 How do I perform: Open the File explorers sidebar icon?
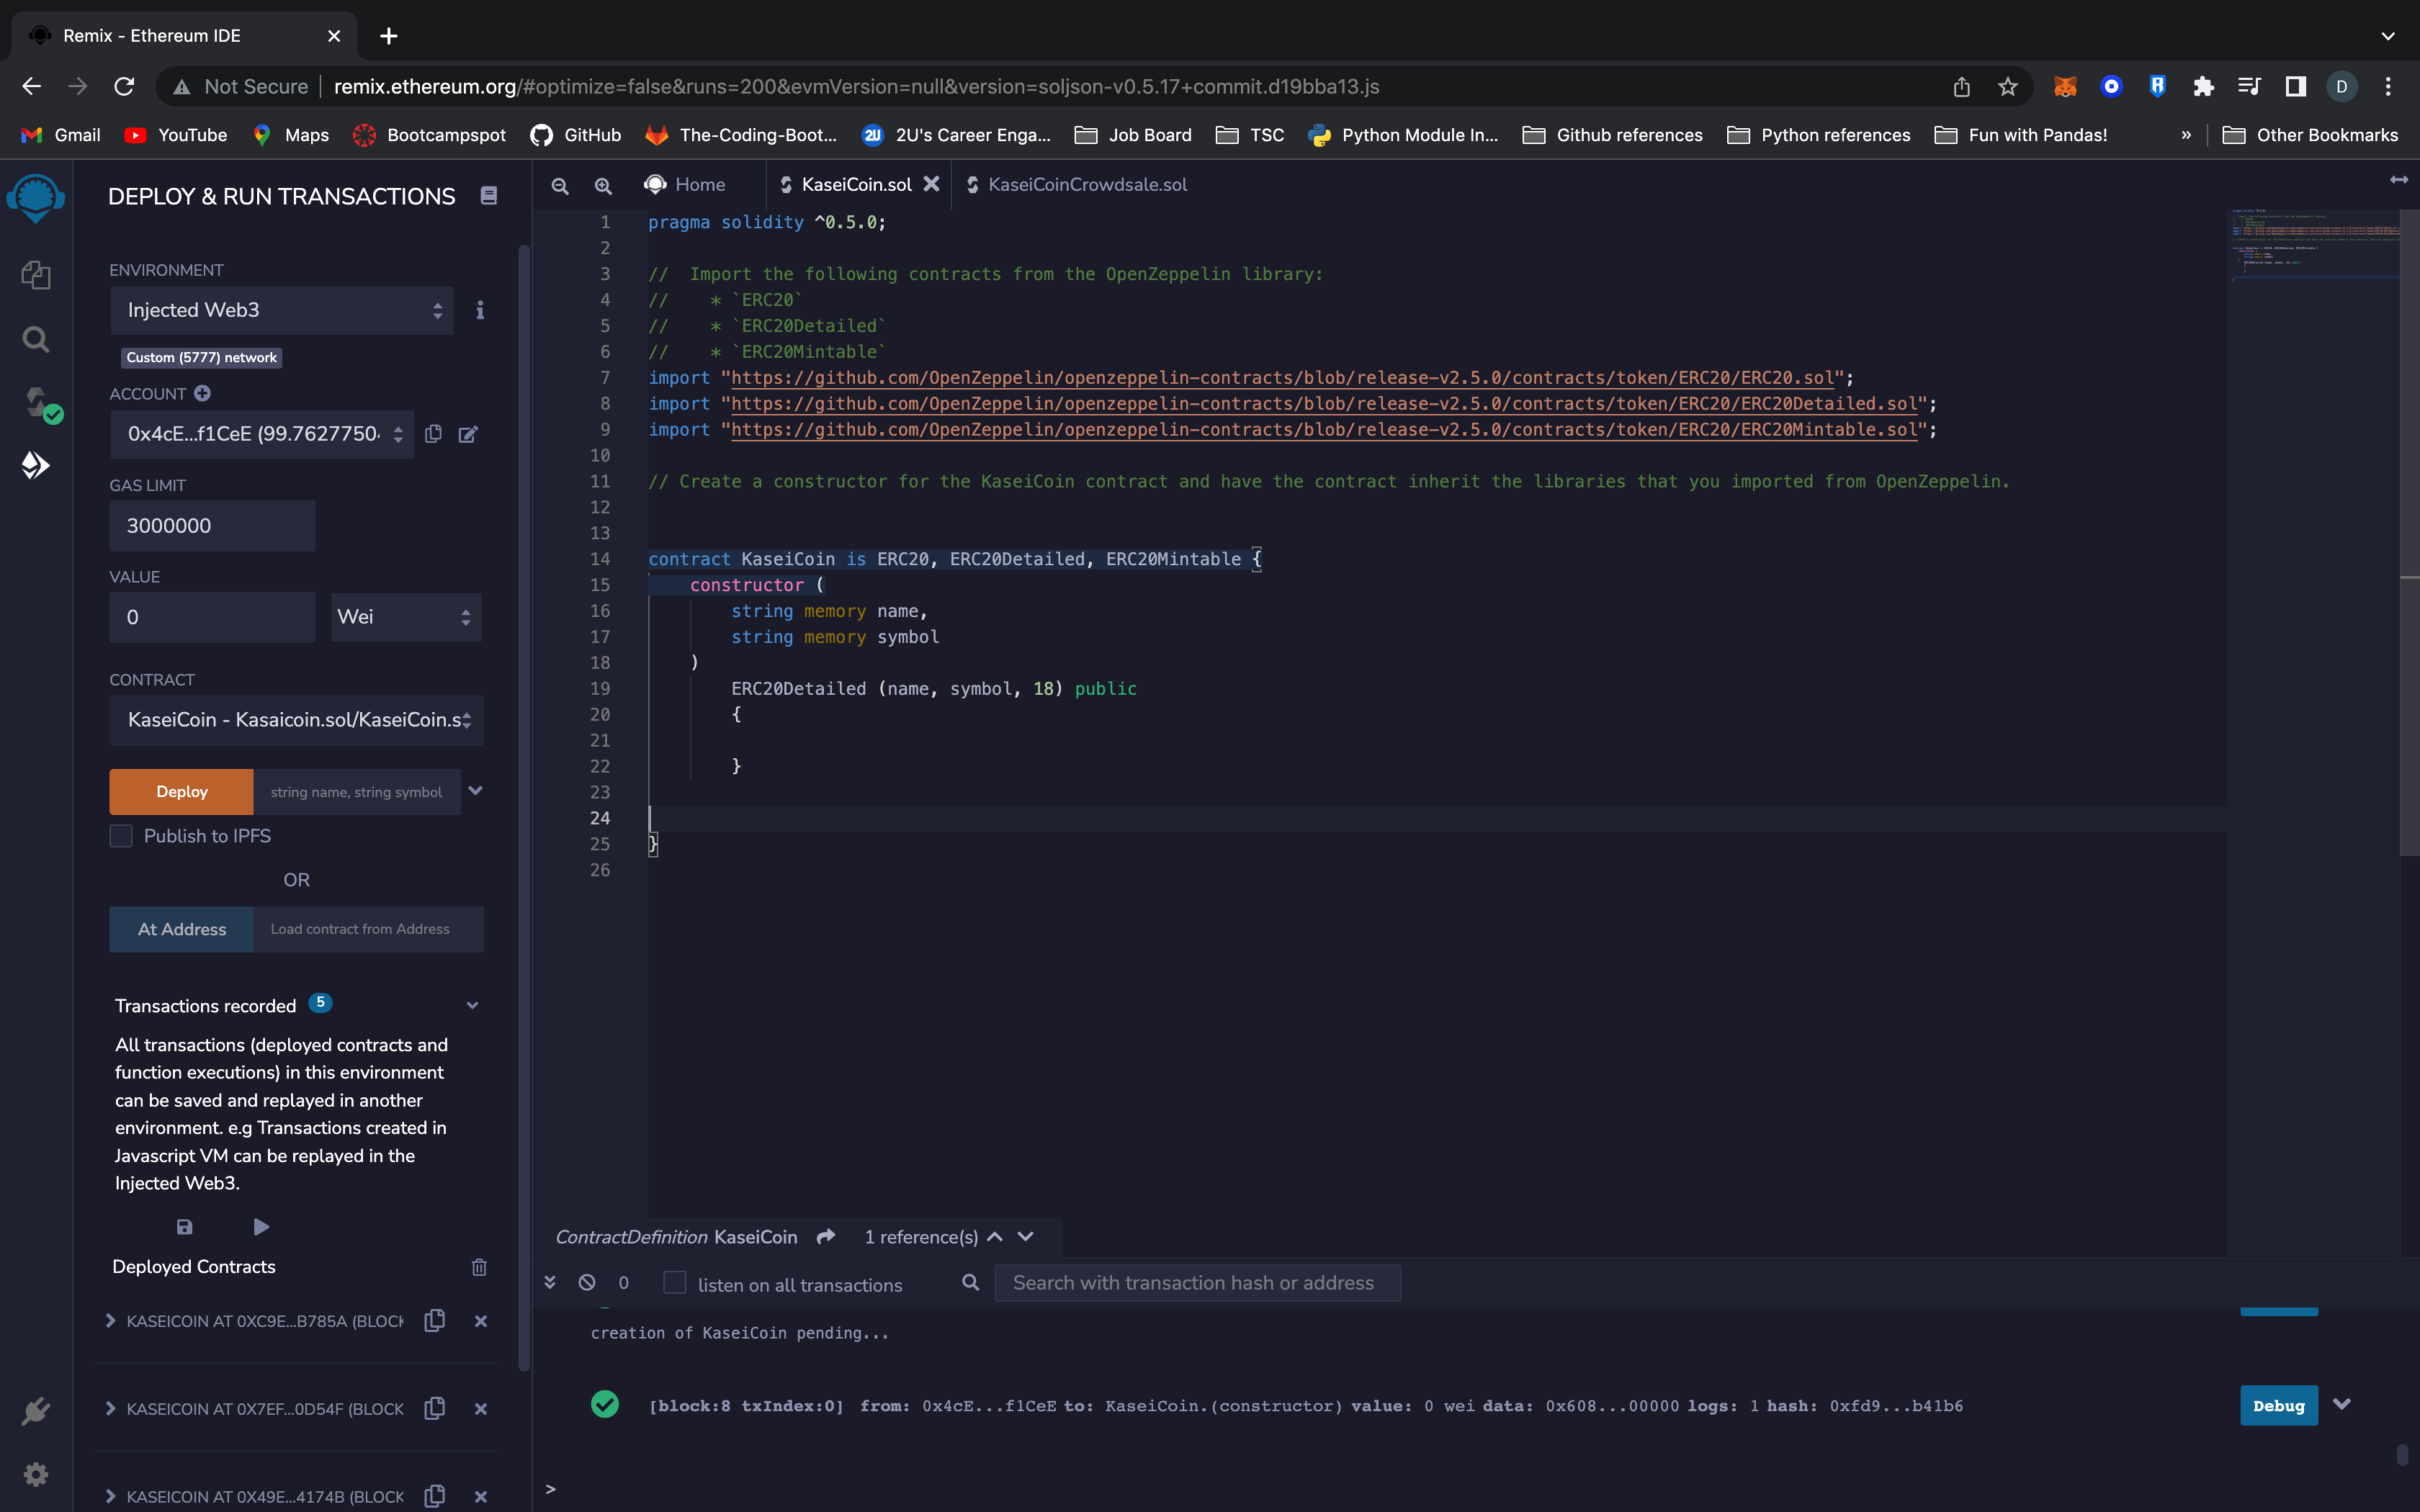coord(36,275)
